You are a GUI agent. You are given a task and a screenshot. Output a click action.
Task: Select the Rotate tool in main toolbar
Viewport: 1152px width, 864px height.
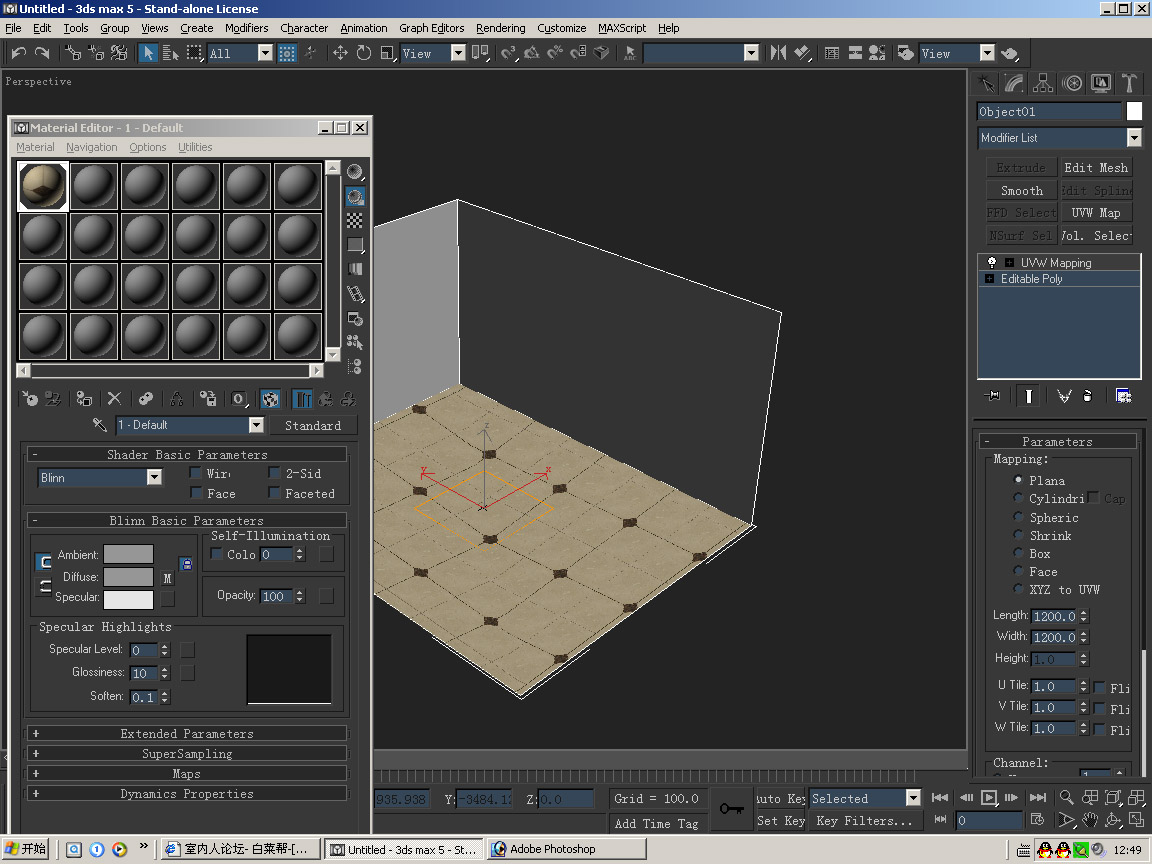coord(364,53)
